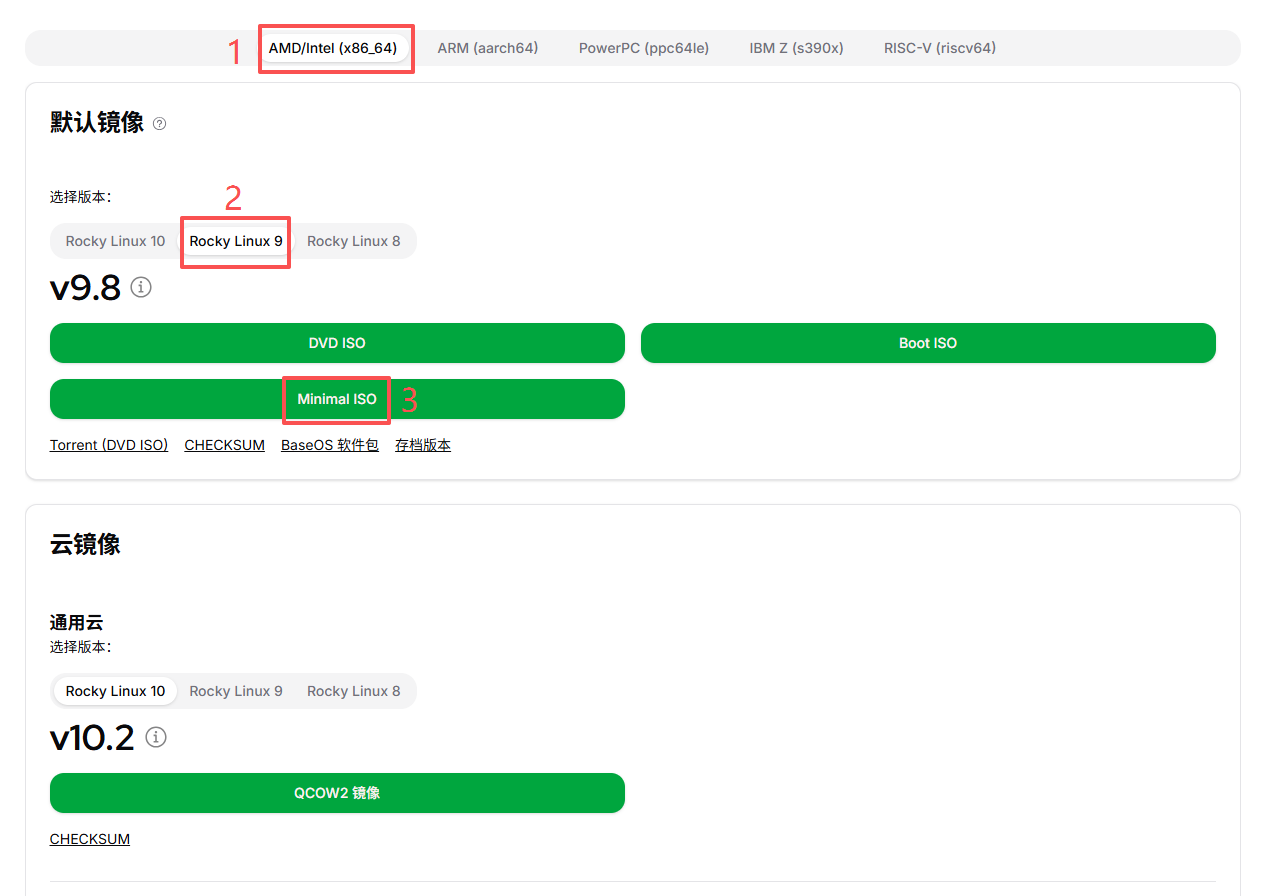Choose Rocky Linux 10 in default images
The width and height of the screenshot is (1266, 896).
(x=116, y=241)
